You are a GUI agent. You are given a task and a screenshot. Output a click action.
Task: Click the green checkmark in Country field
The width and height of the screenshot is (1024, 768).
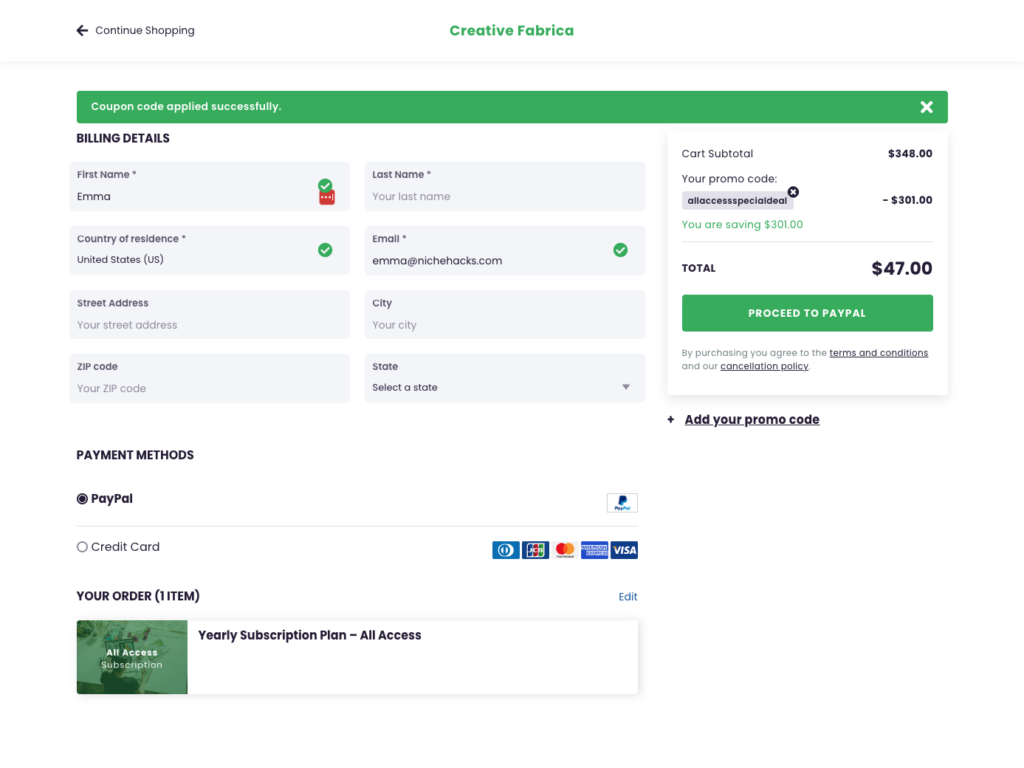[x=325, y=250]
